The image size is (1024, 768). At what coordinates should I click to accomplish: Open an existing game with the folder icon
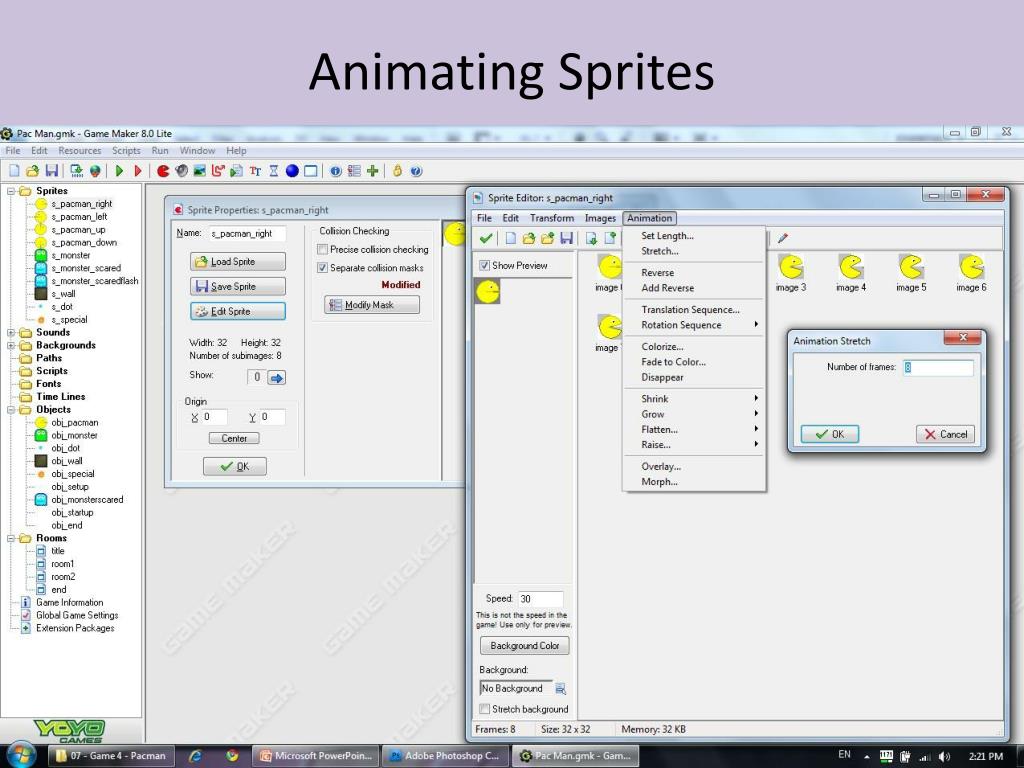[32, 171]
